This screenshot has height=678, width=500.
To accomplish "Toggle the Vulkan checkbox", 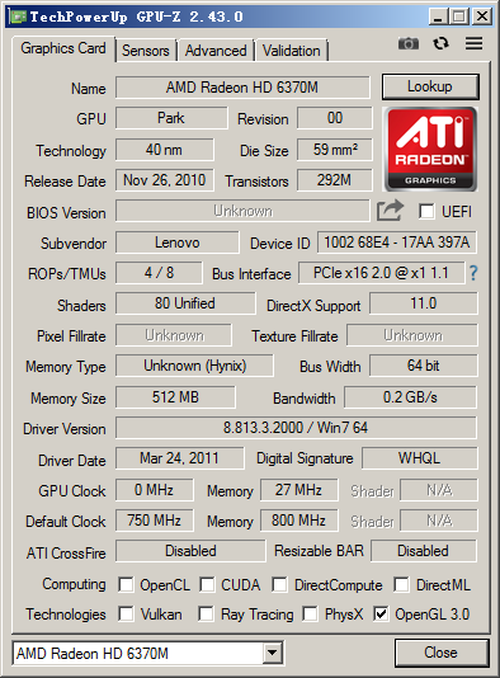I will tap(126, 614).
